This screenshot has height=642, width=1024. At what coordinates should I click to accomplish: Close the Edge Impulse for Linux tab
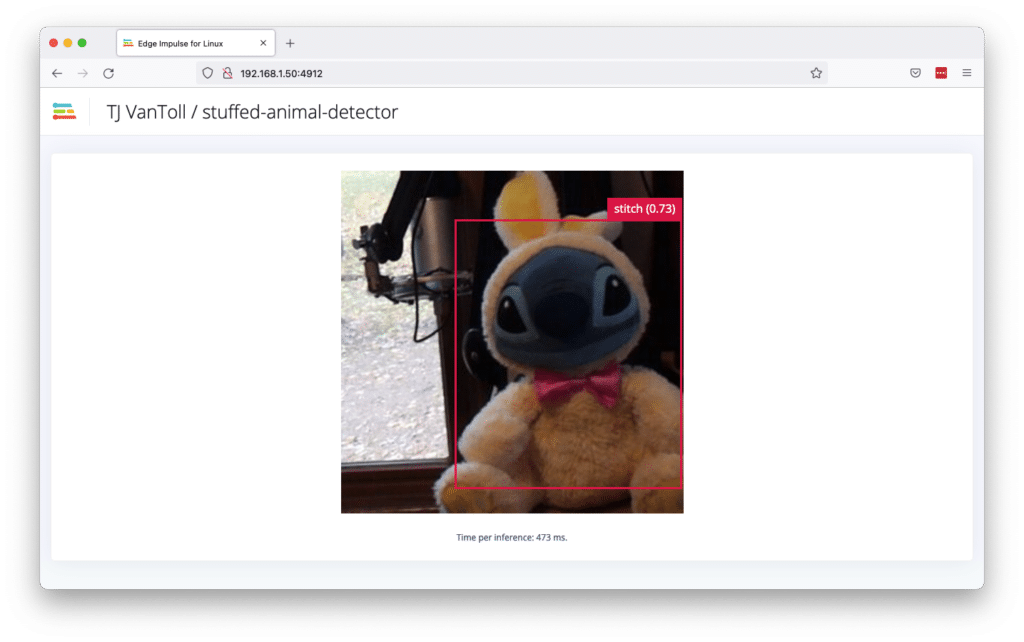264,42
